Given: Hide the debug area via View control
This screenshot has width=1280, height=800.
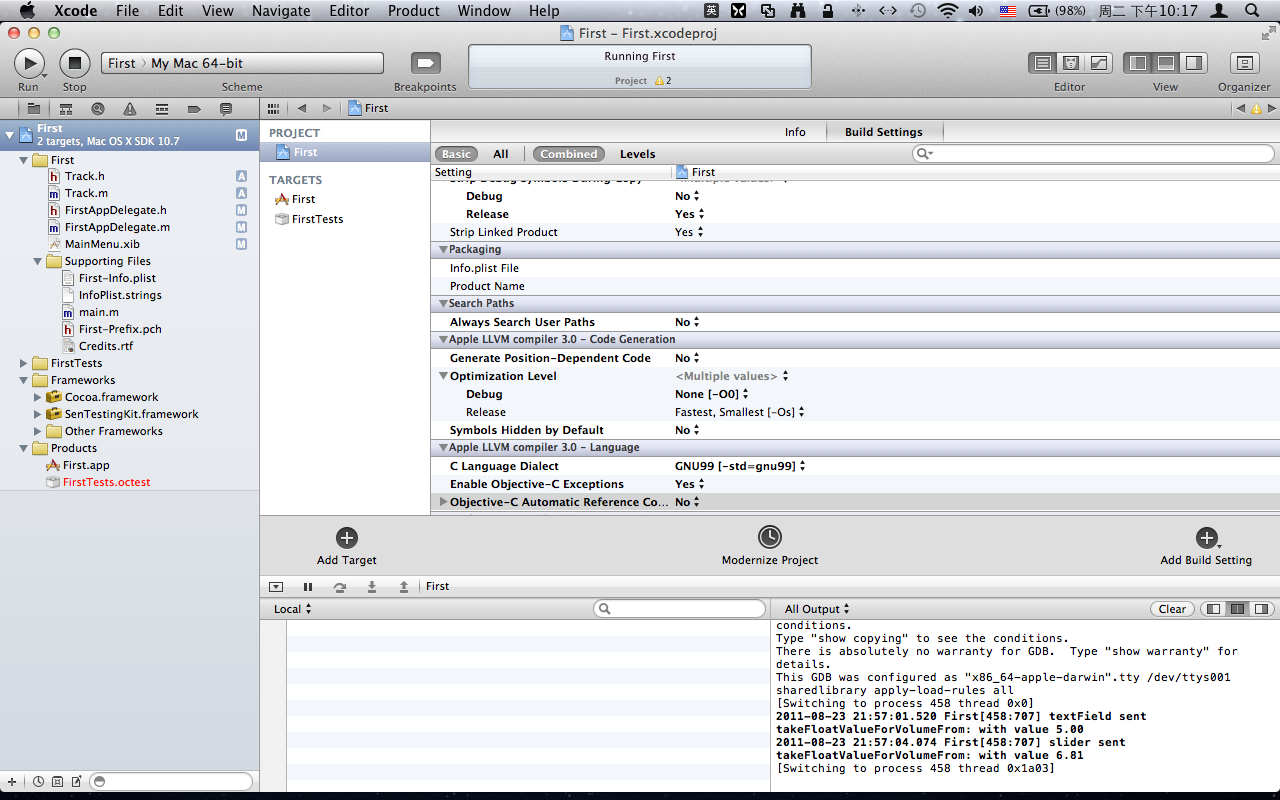Looking at the screenshot, I should [1166, 63].
